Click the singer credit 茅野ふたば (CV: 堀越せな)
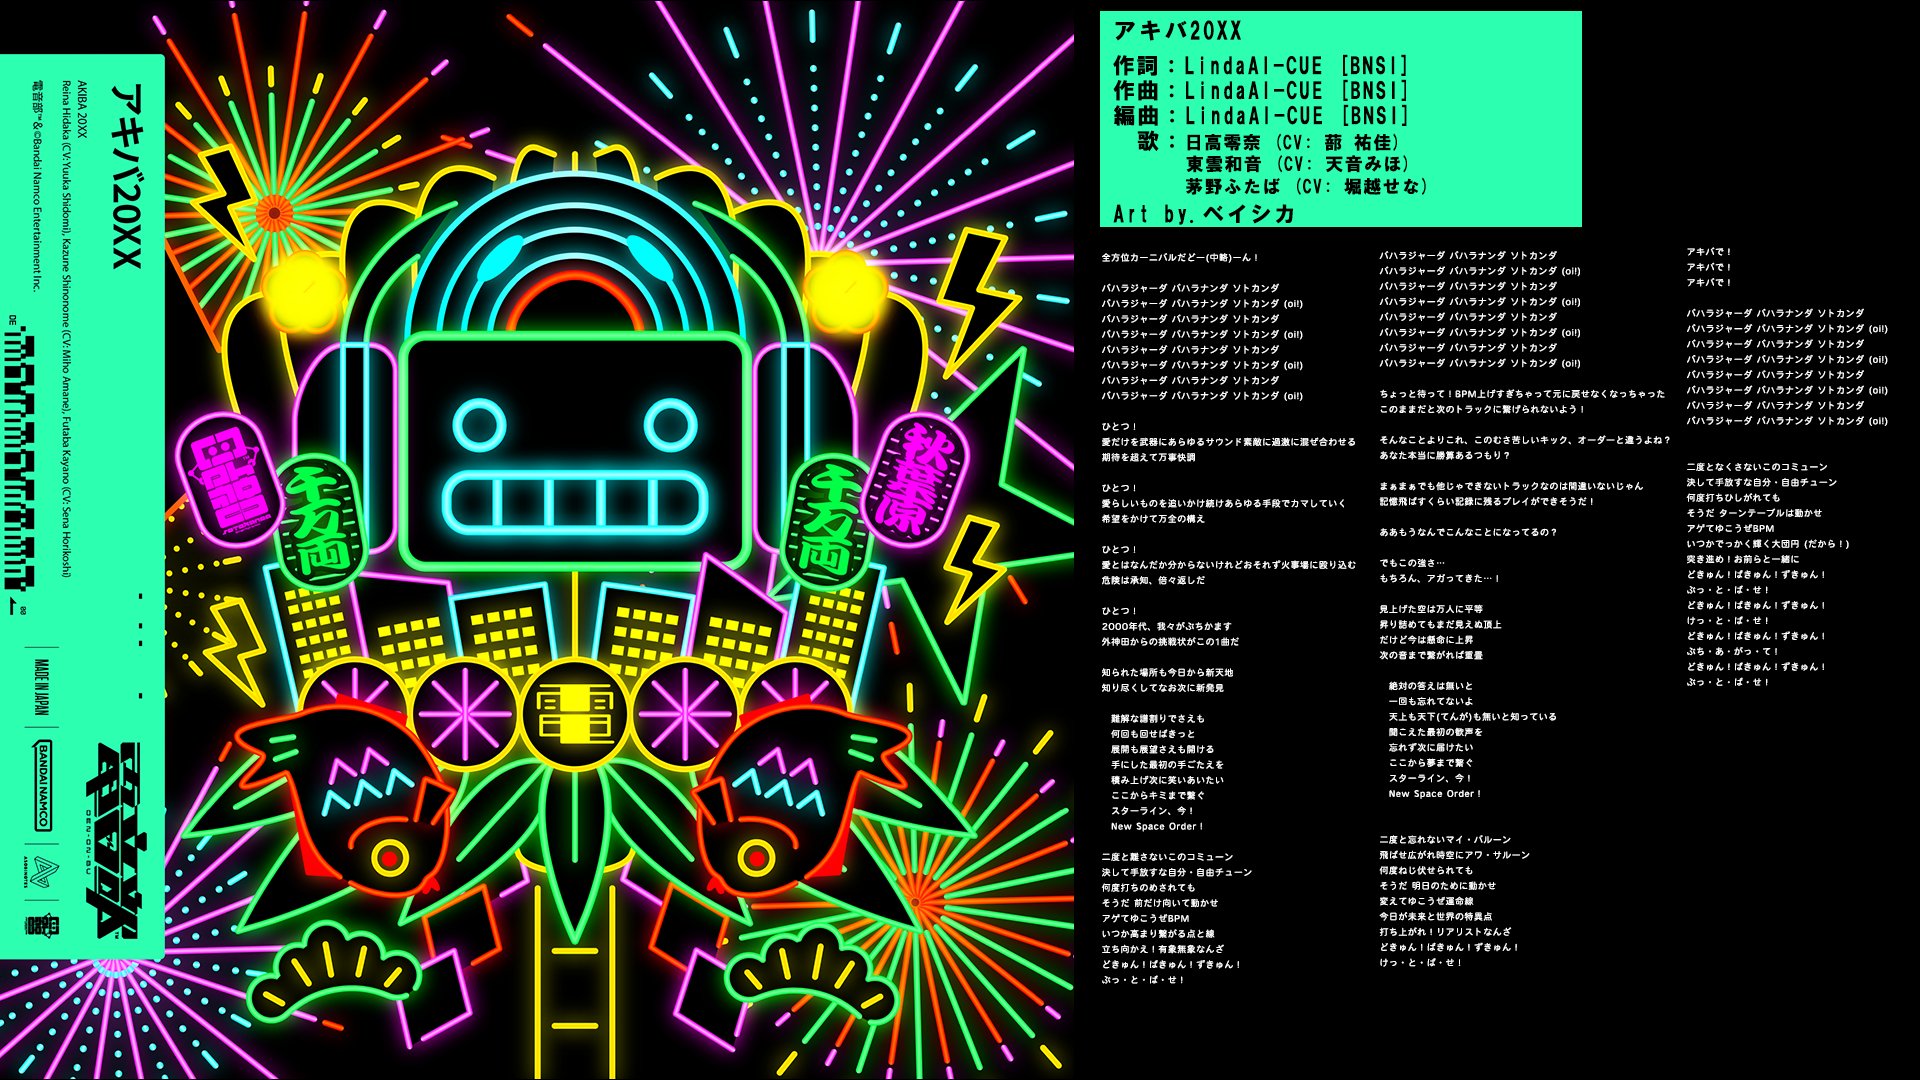1920x1080 pixels. point(1307,186)
